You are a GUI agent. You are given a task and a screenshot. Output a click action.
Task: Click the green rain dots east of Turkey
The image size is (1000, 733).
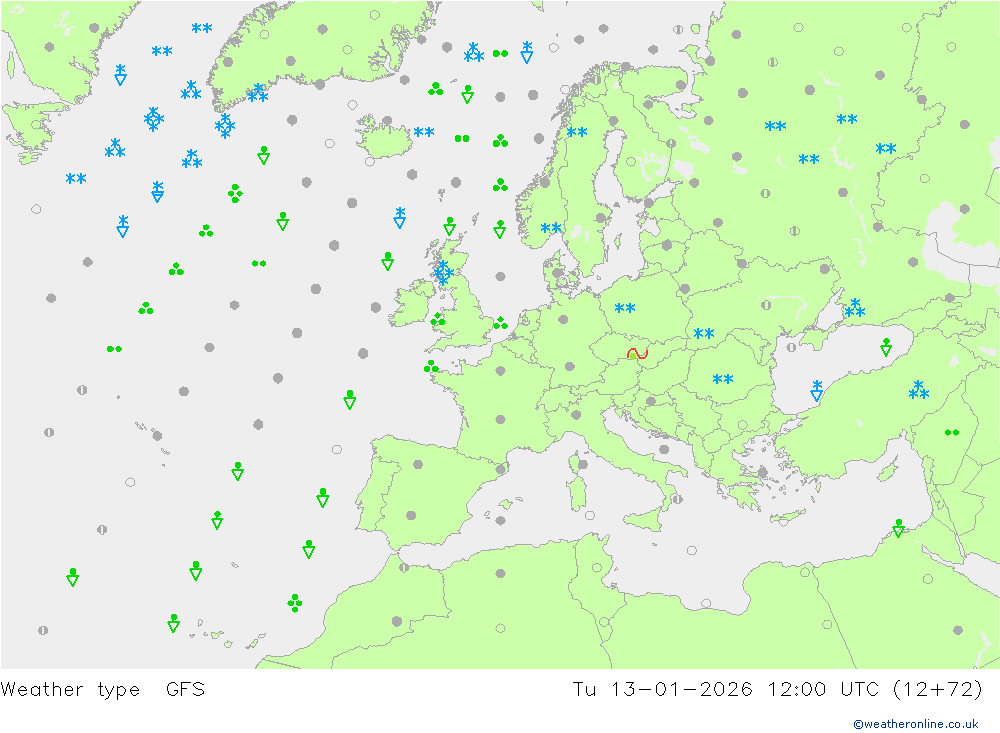point(952,433)
